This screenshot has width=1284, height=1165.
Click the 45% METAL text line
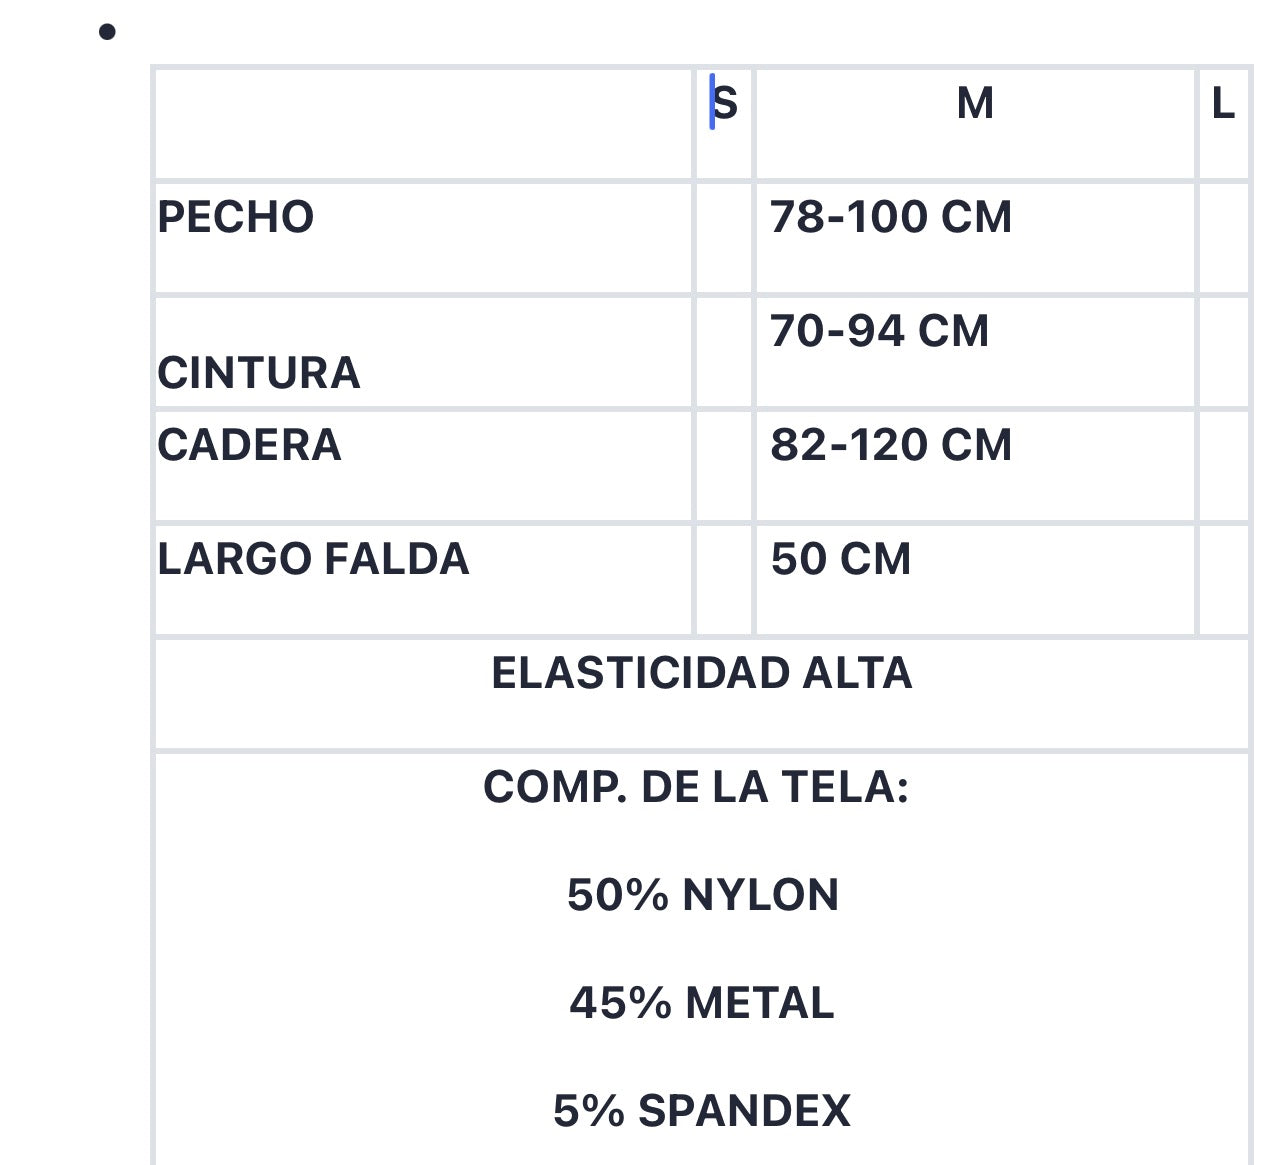pos(702,1003)
